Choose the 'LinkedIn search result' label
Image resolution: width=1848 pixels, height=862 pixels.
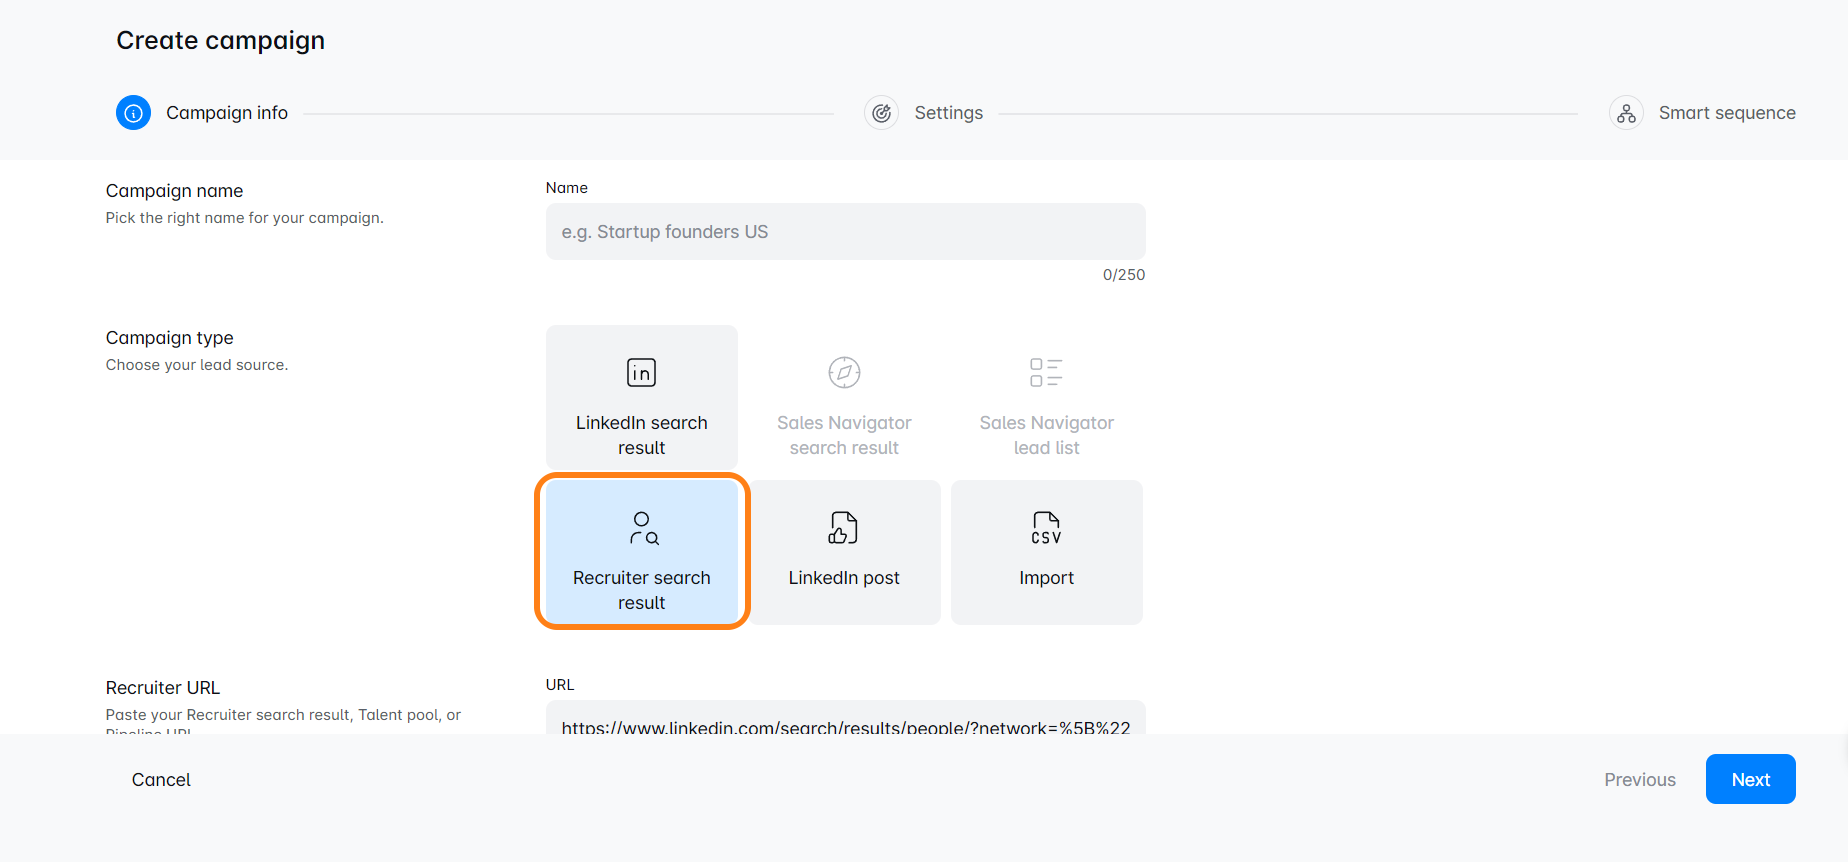click(641, 435)
